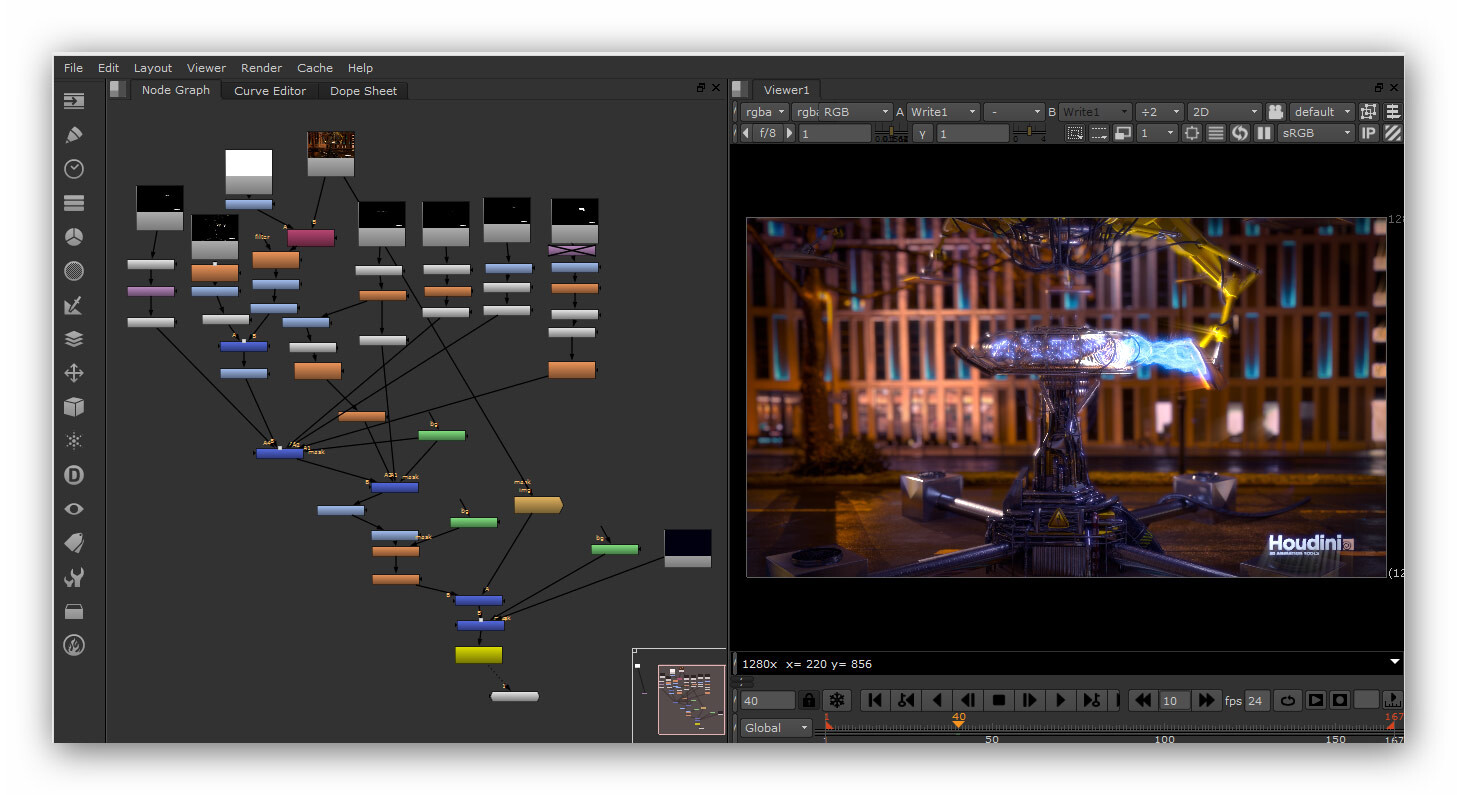The height and width of the screenshot is (795, 1457).
Task: Click the current frame number field
Action: [767, 701]
